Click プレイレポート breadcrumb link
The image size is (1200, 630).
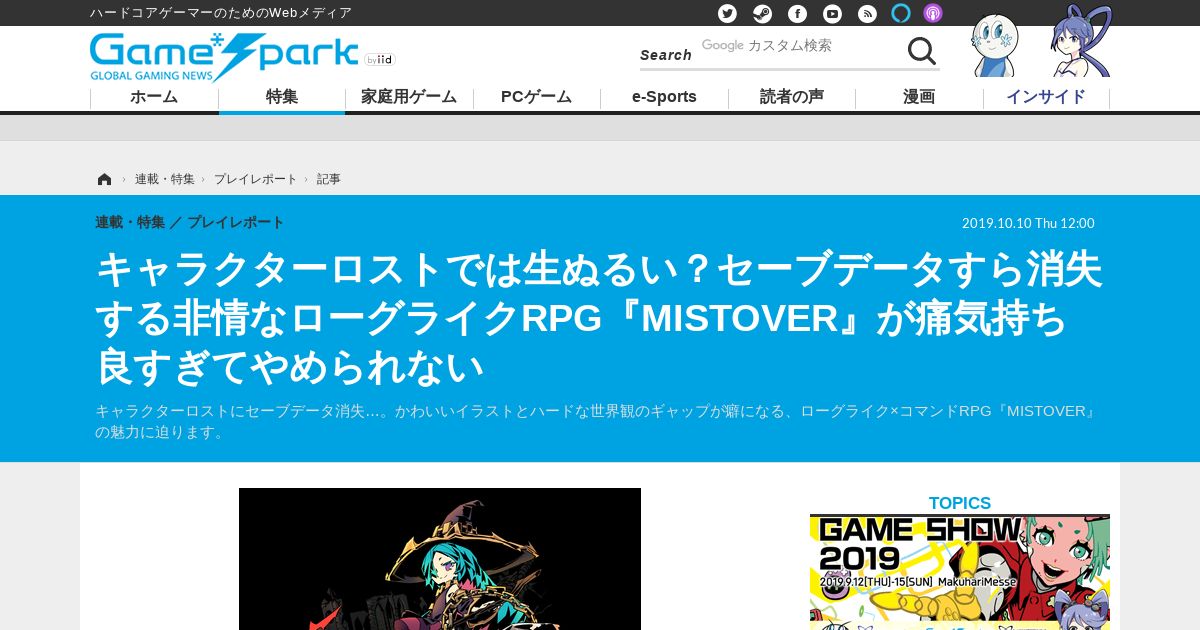[255, 179]
